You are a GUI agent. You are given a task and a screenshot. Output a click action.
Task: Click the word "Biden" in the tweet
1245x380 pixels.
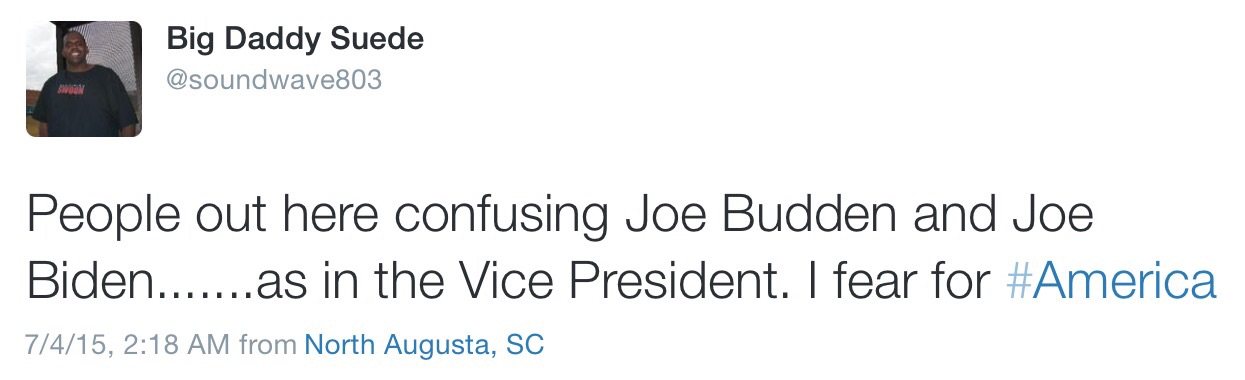click(x=87, y=283)
